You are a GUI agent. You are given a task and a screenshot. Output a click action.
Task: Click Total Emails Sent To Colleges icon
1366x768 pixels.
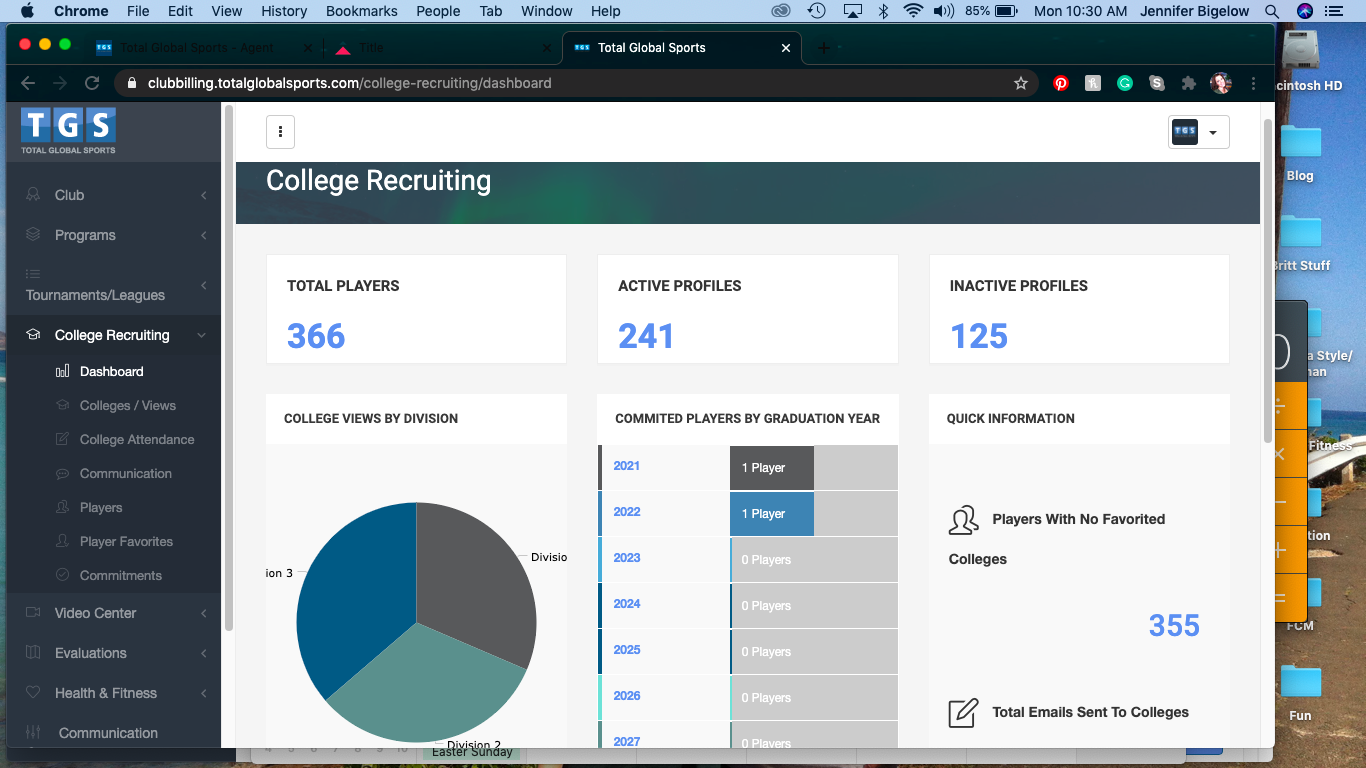coord(962,713)
